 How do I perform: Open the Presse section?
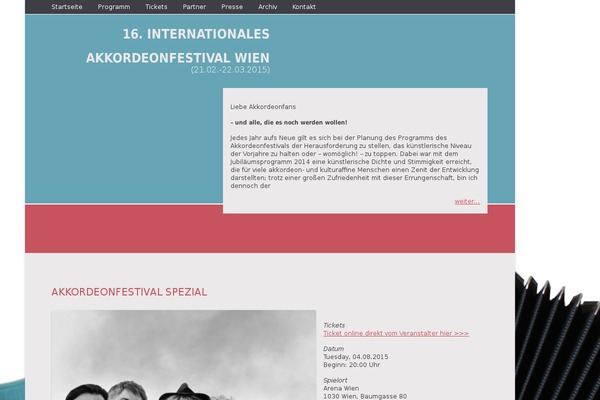232,7
